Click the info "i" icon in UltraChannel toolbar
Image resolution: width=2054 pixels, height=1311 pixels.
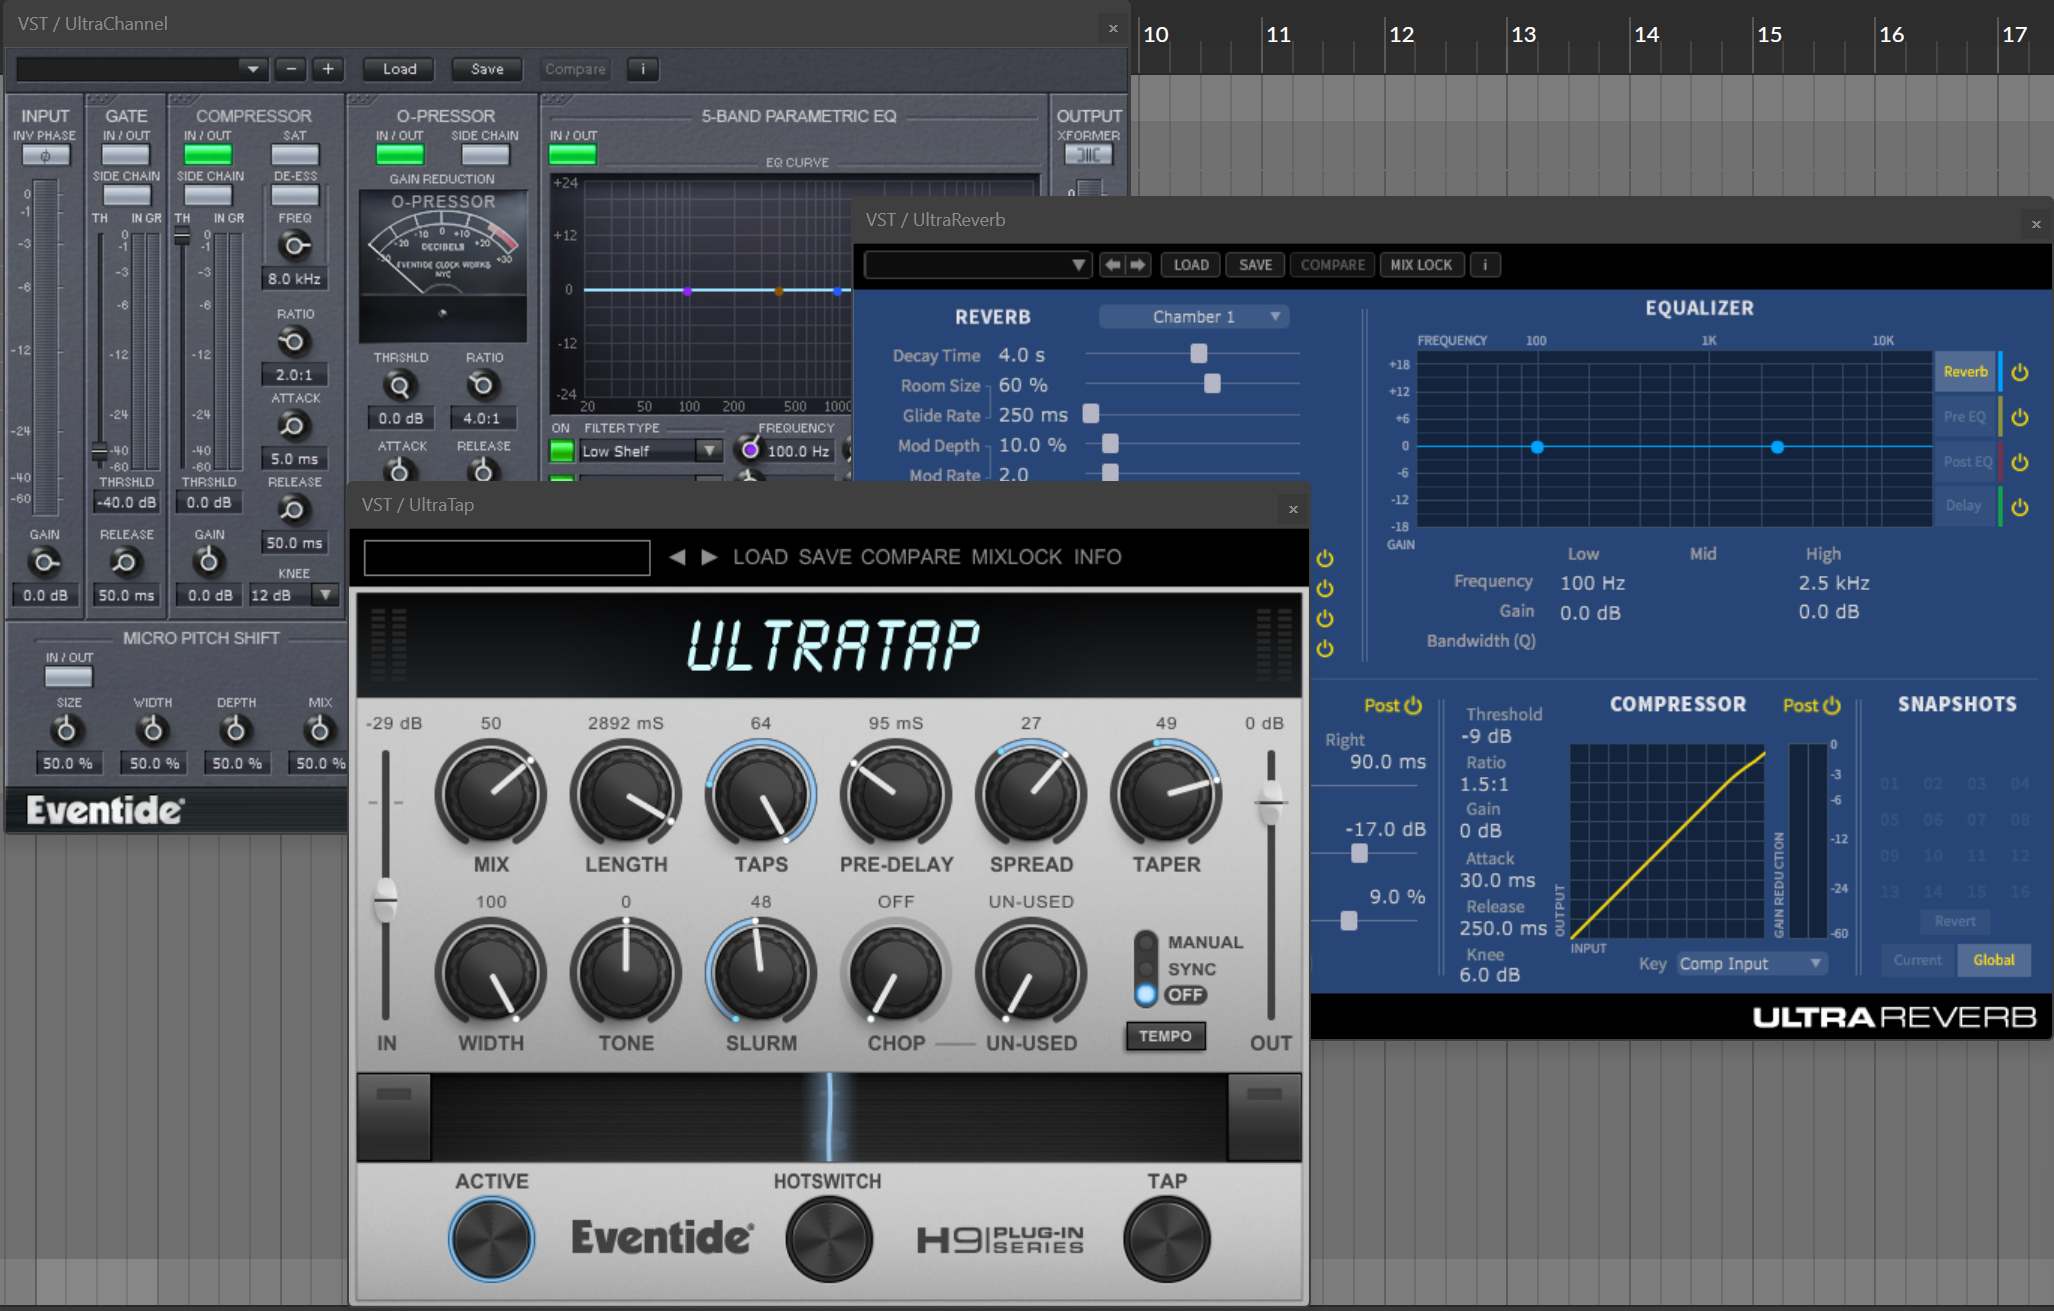(643, 69)
